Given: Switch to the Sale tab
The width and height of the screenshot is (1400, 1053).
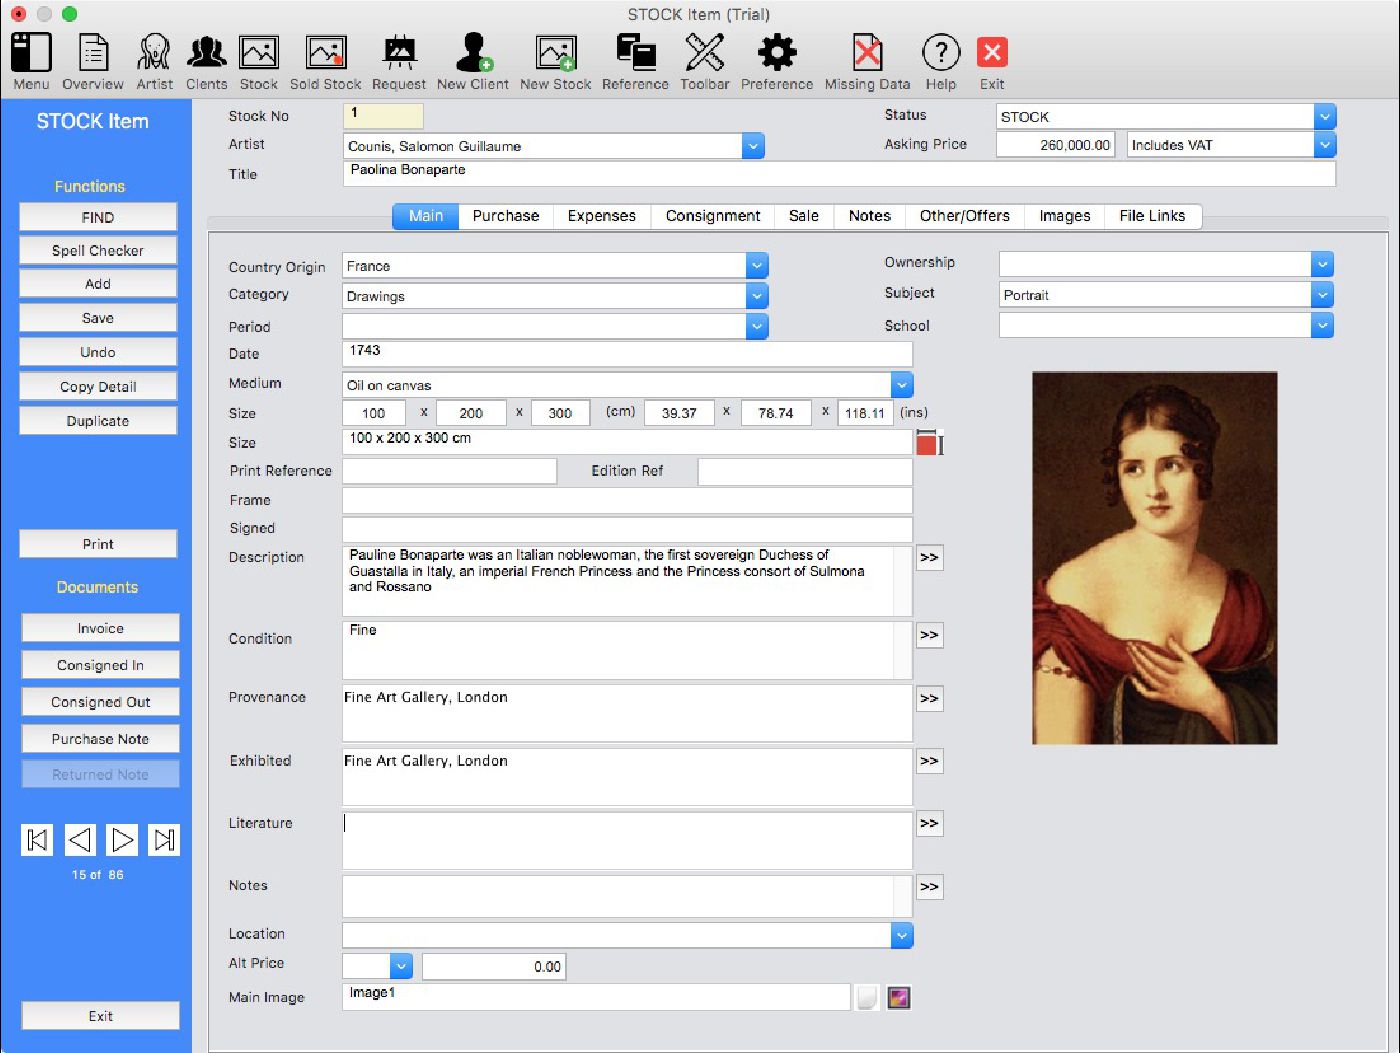Looking at the screenshot, I should point(804,216).
